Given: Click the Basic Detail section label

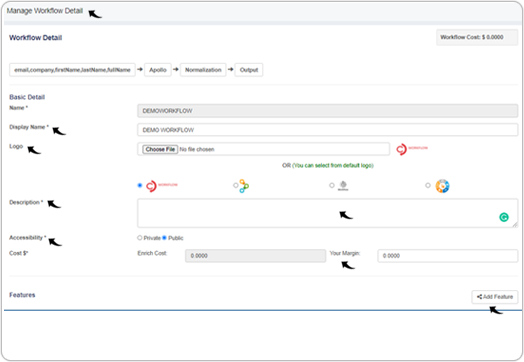Looking at the screenshot, I should coord(27,97).
